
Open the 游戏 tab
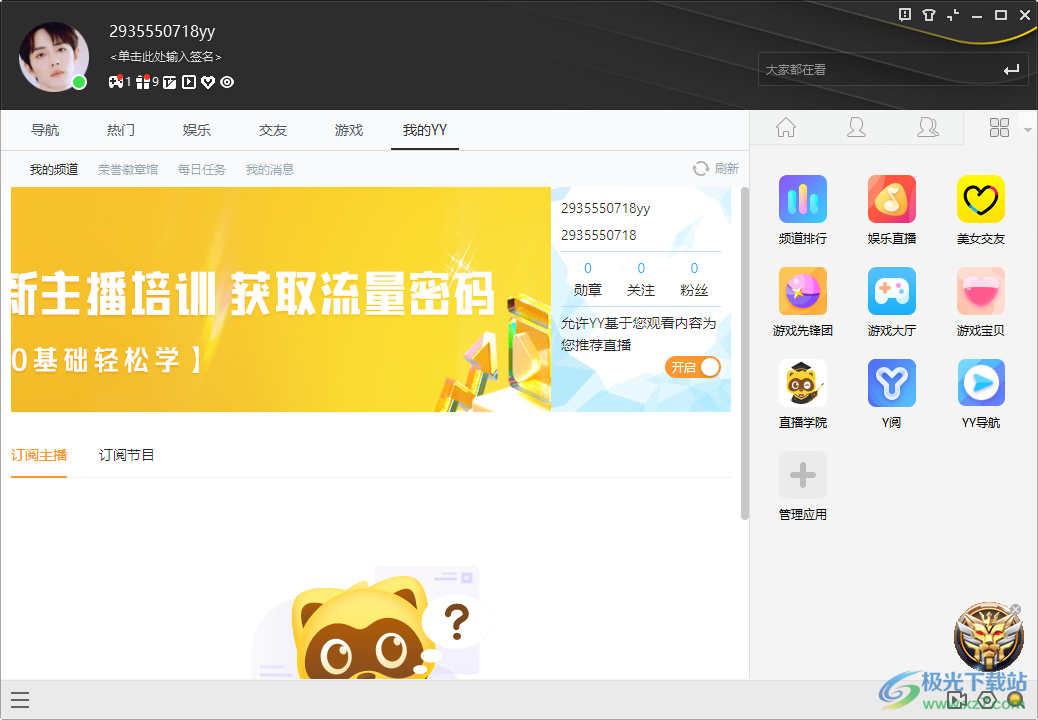tap(349, 130)
